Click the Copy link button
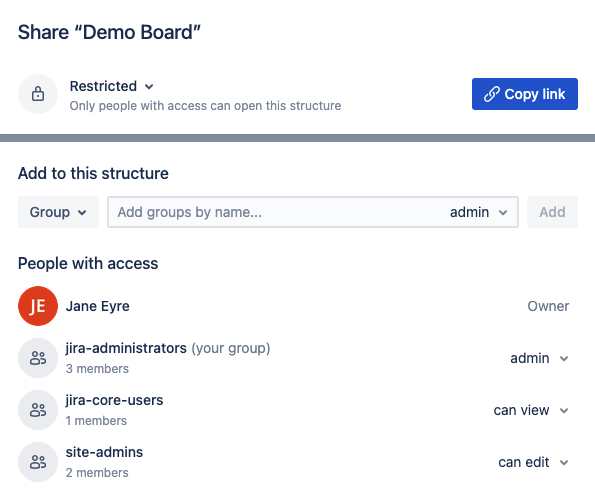The height and width of the screenshot is (499, 595). coord(525,94)
